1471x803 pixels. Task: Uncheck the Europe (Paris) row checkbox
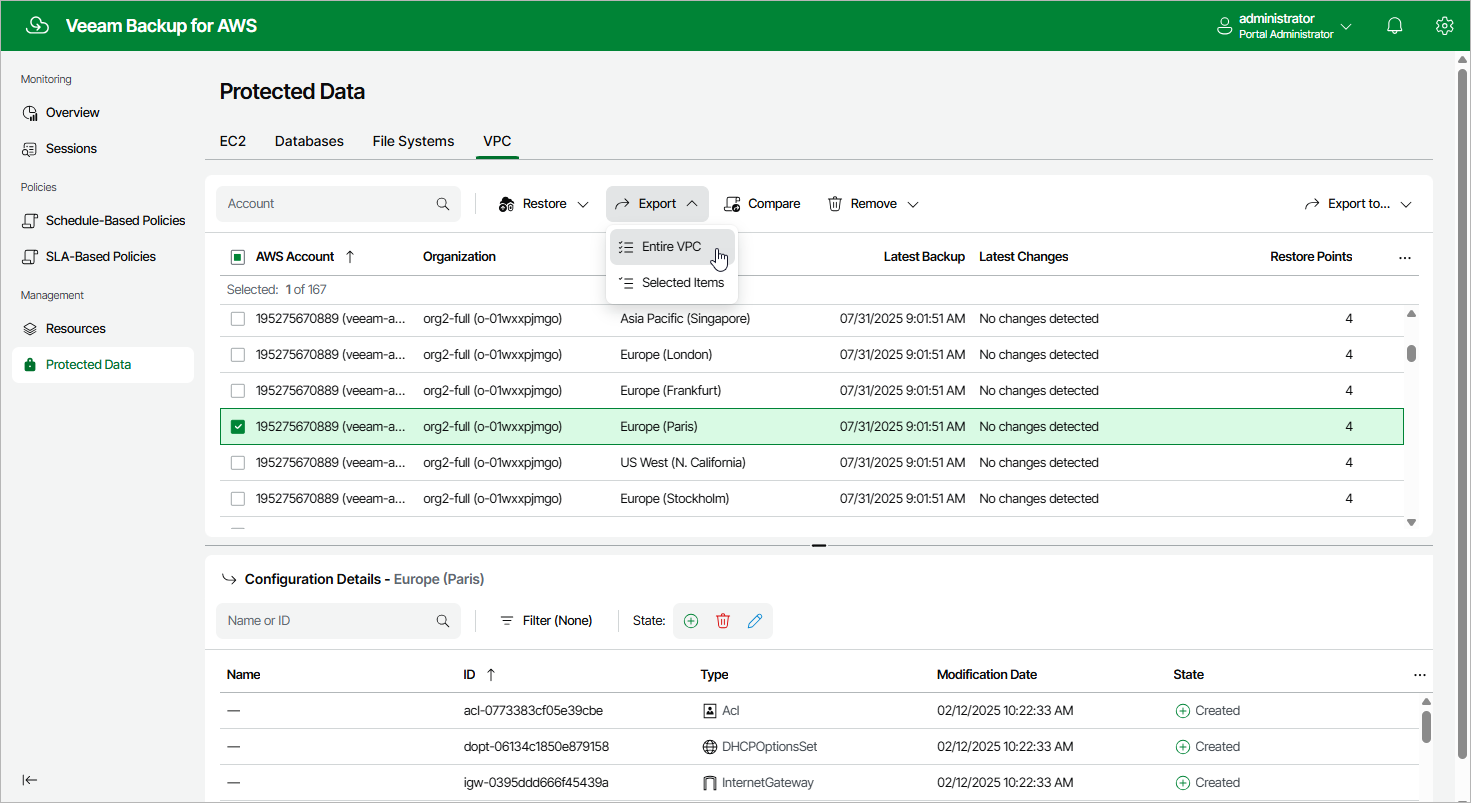238,427
